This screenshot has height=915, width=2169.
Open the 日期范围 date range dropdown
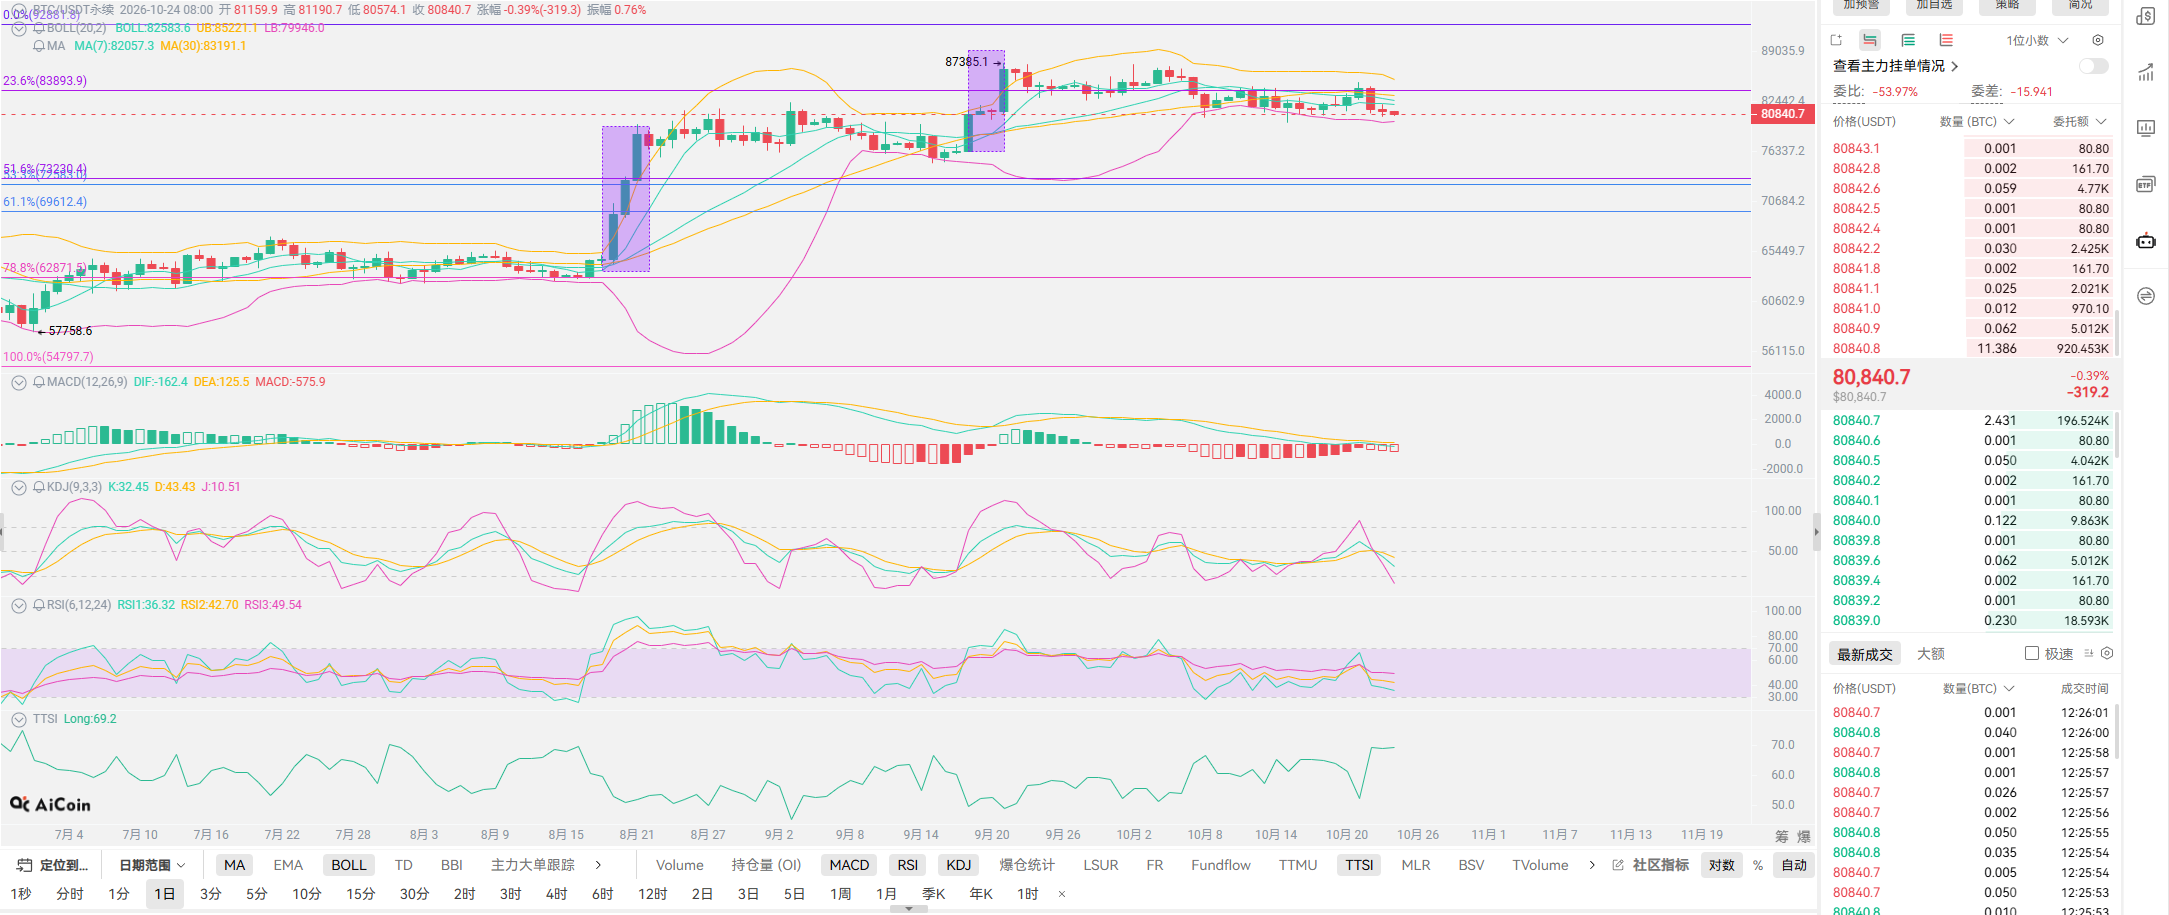click(x=152, y=865)
